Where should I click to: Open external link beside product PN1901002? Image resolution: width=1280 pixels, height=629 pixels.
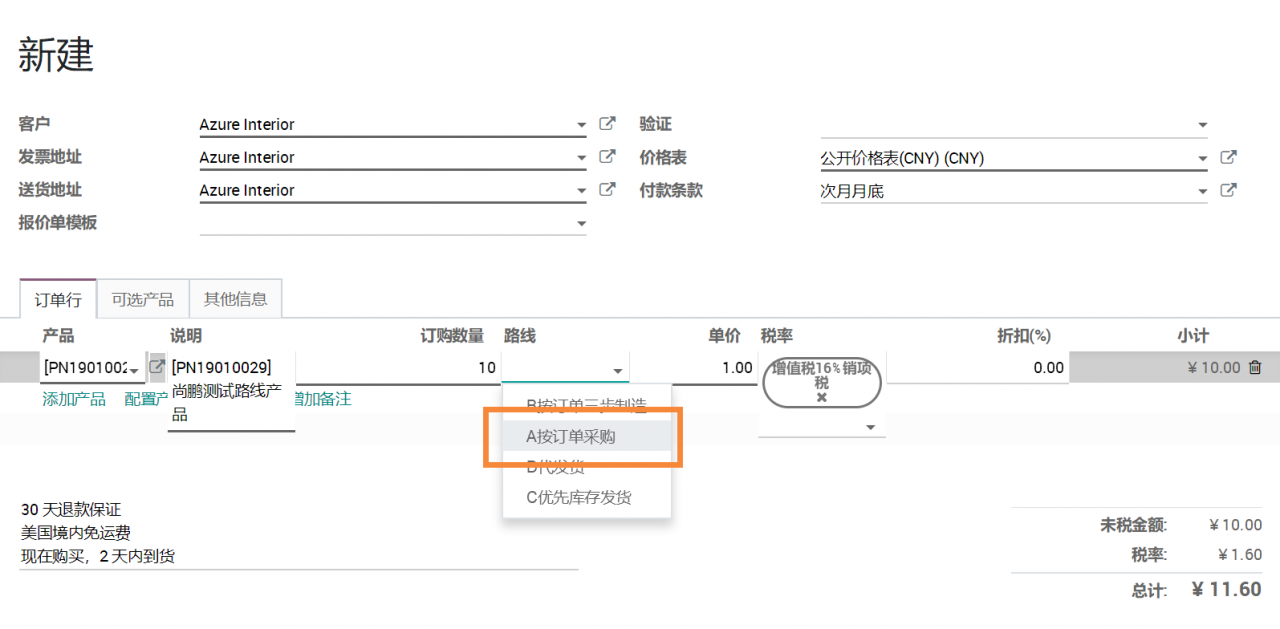[157, 367]
